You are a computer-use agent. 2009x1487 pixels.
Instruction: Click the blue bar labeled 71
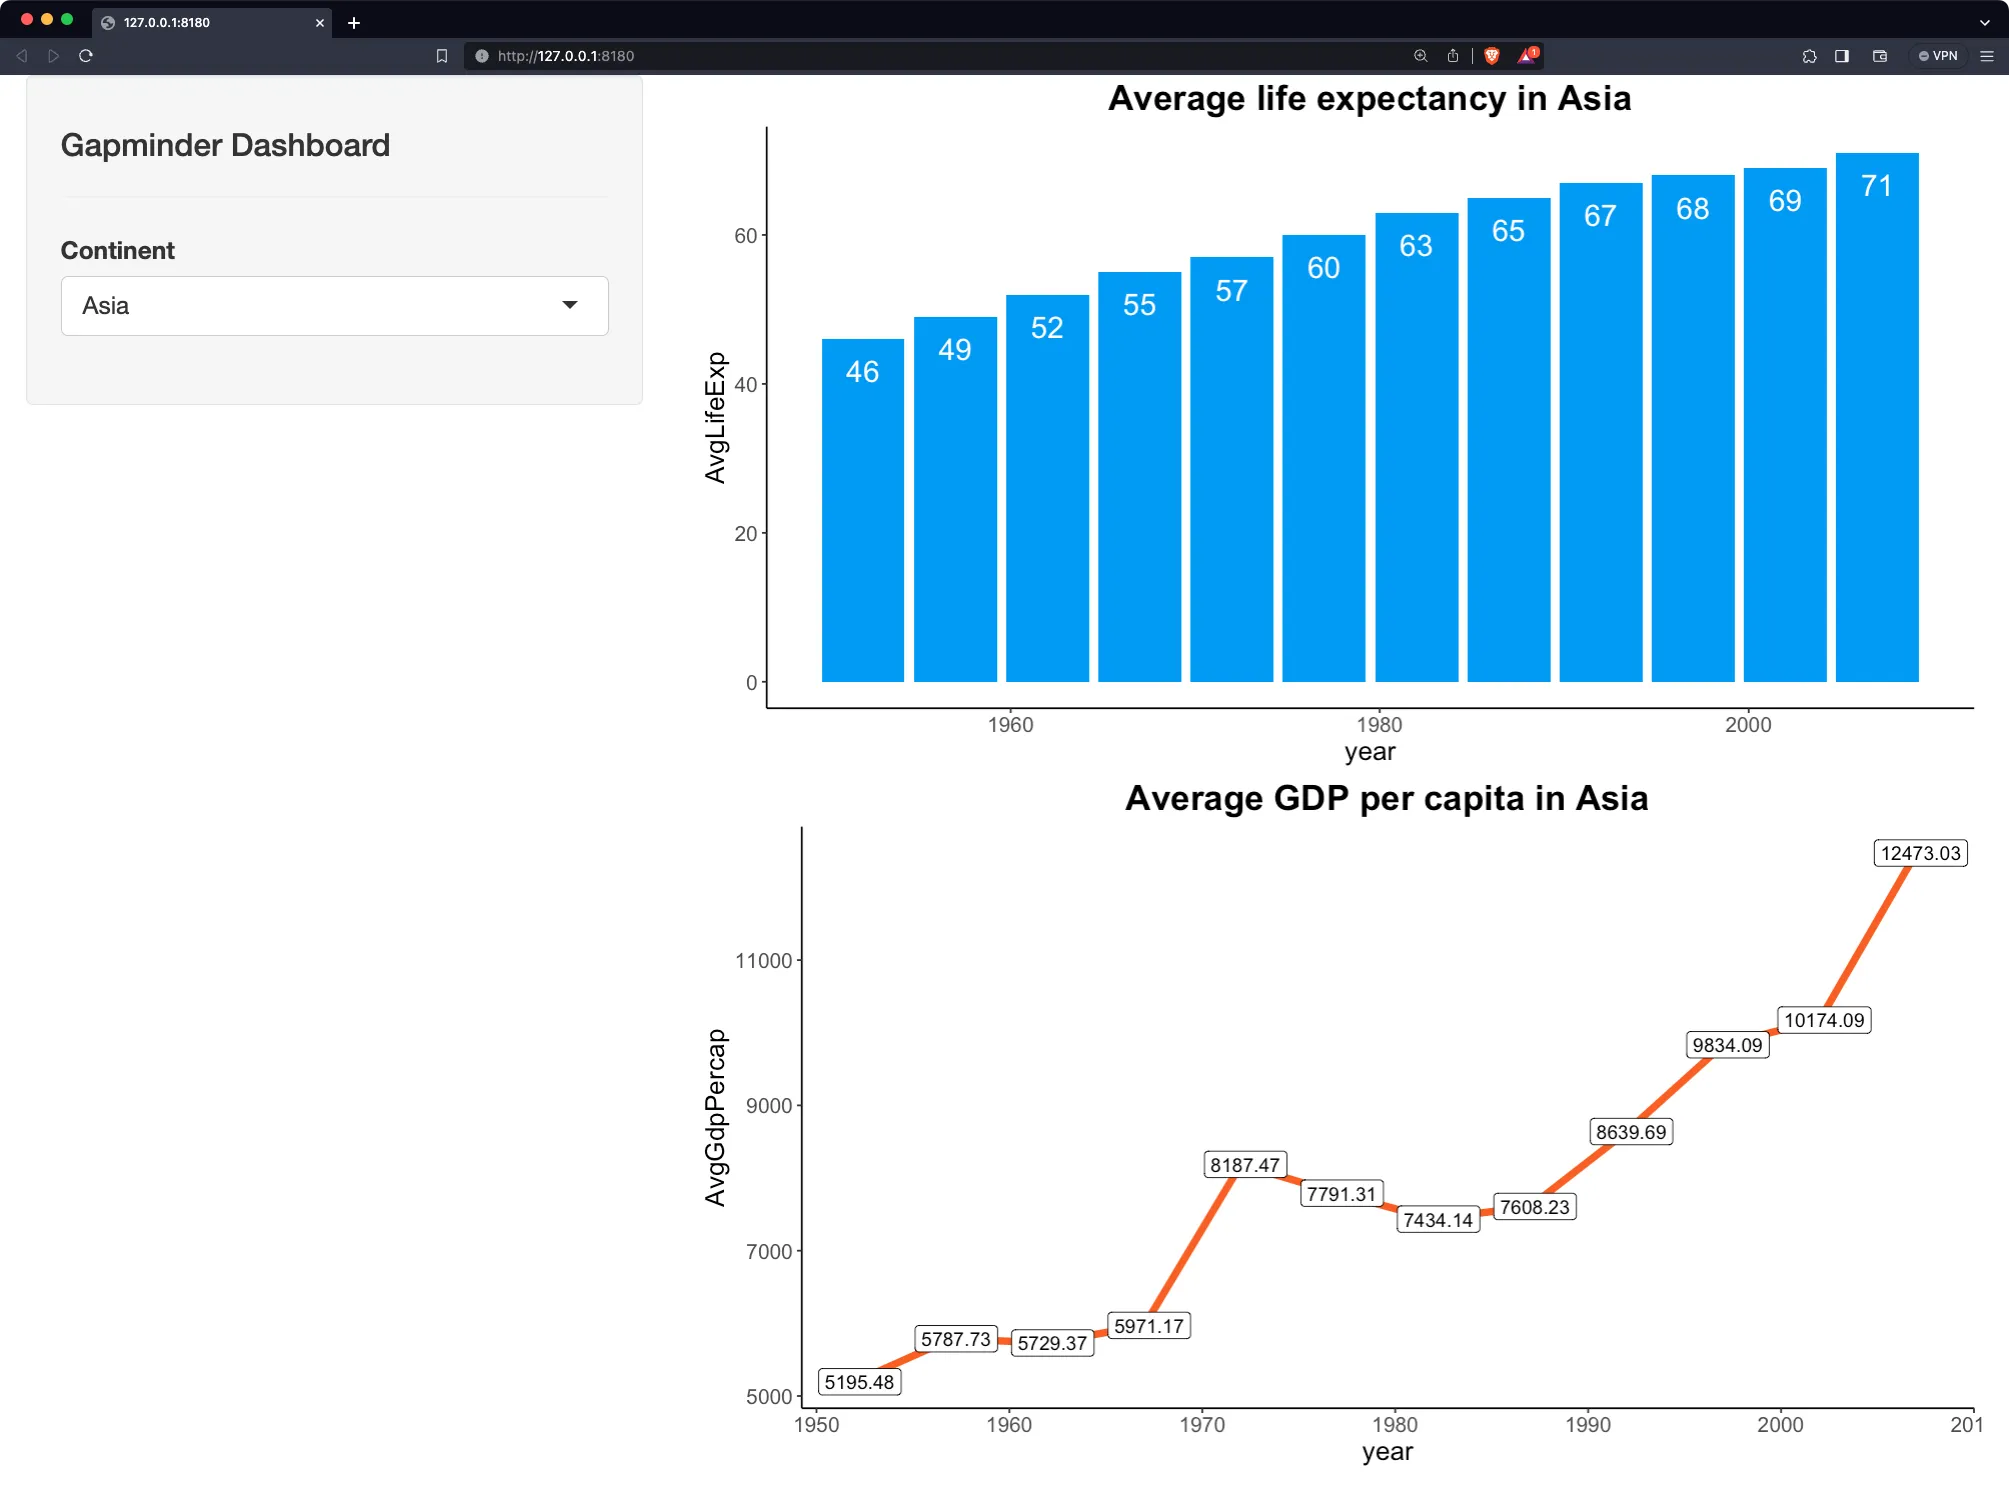(1876, 420)
